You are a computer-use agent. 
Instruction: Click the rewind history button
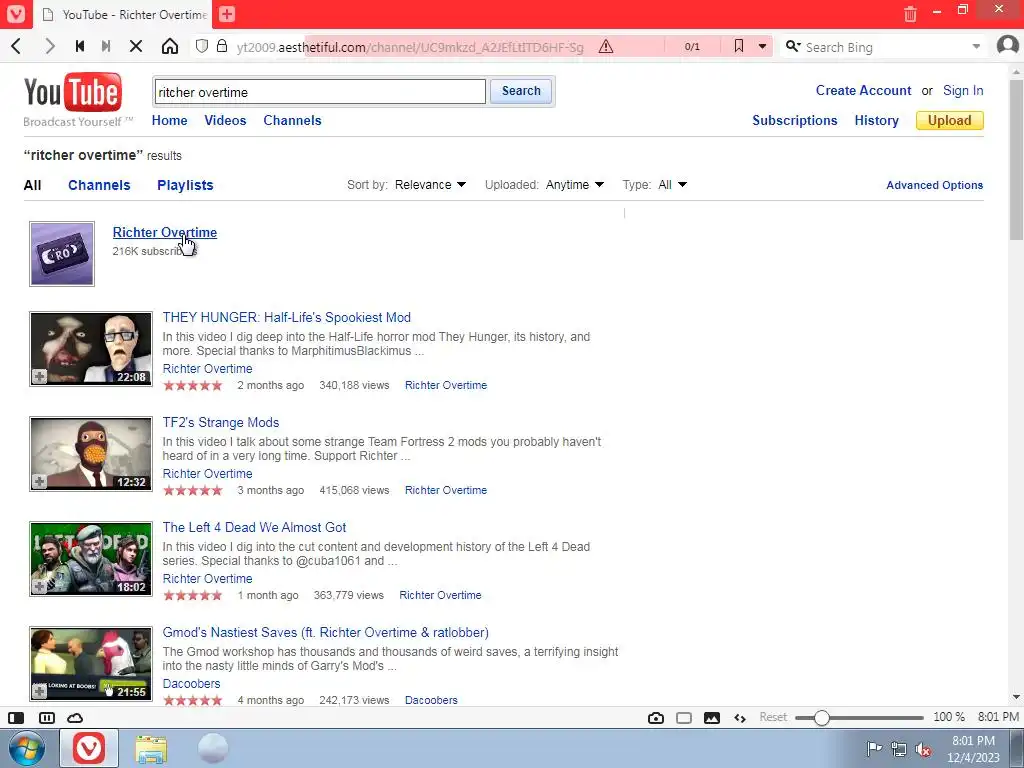(80, 46)
